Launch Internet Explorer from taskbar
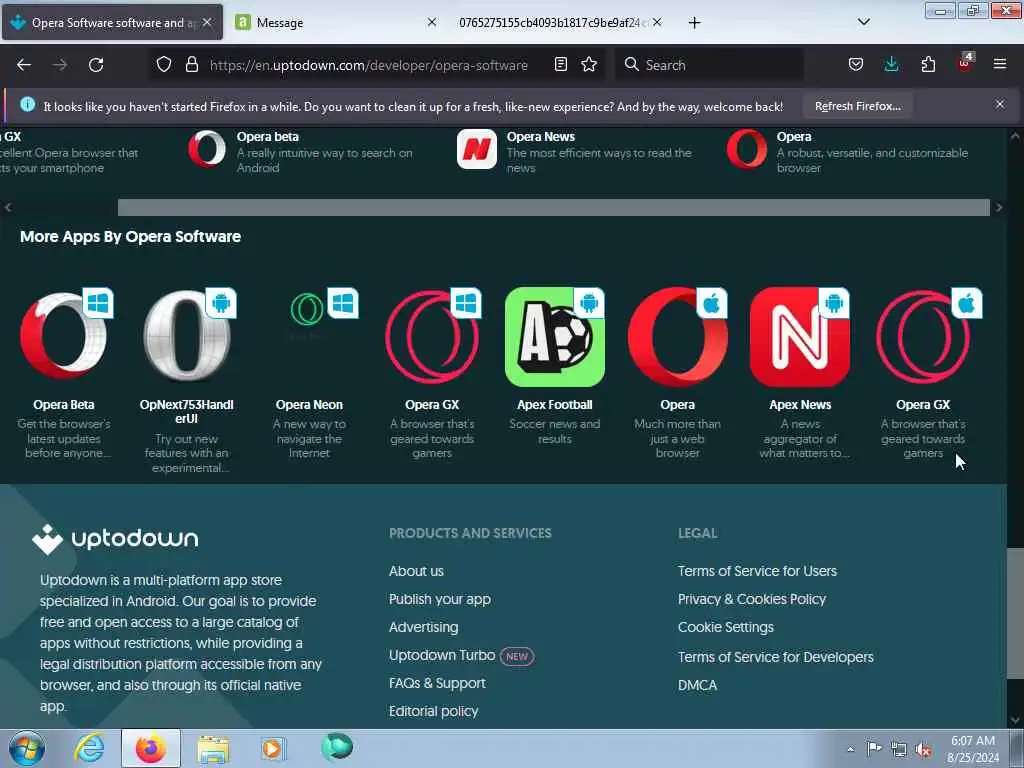The height and width of the screenshot is (768, 1024). tap(88, 748)
